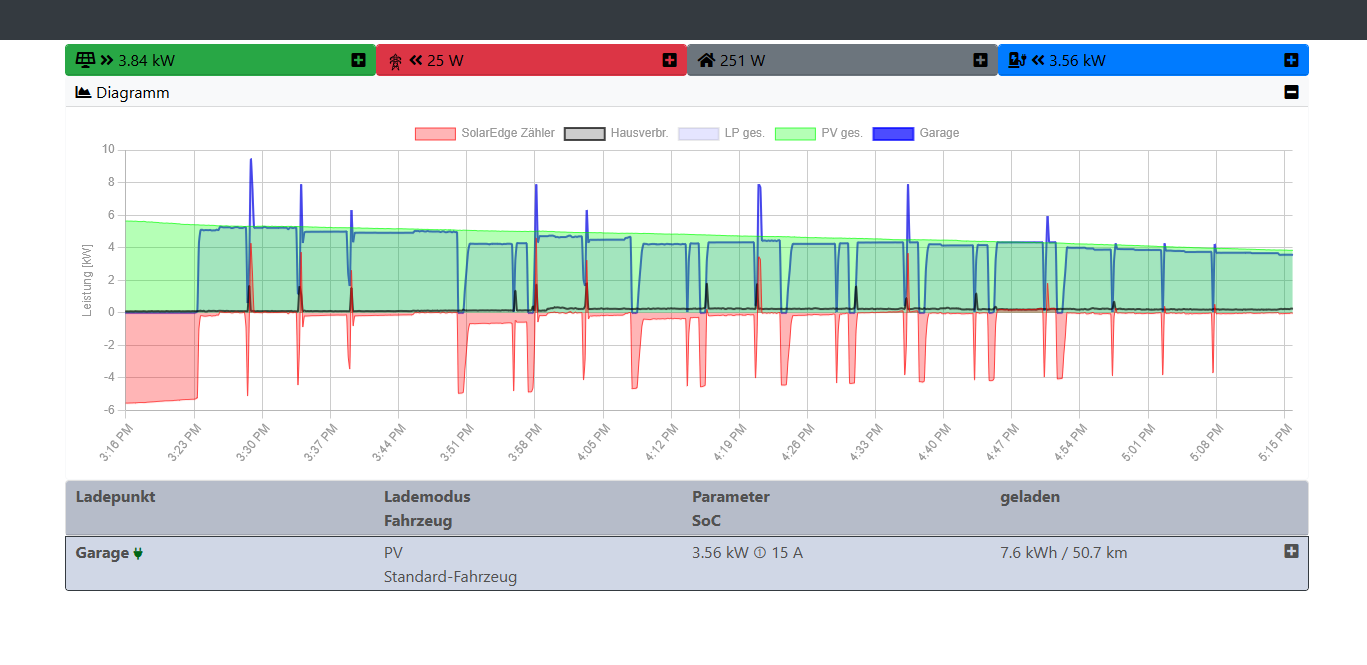1367x665 pixels.
Task: Click the SoC header label
Action: click(706, 521)
